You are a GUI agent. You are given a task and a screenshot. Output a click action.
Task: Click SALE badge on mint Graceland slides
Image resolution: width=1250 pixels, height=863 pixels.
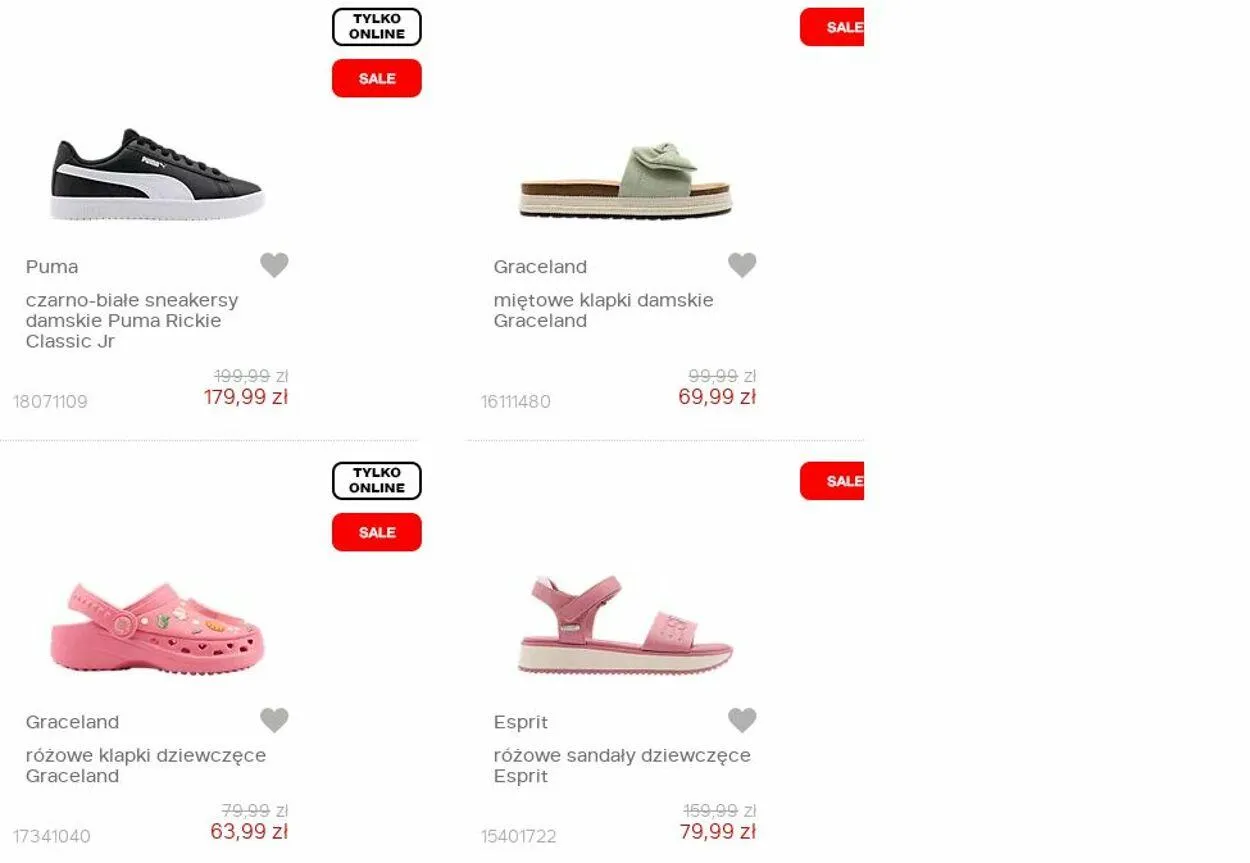(x=832, y=27)
